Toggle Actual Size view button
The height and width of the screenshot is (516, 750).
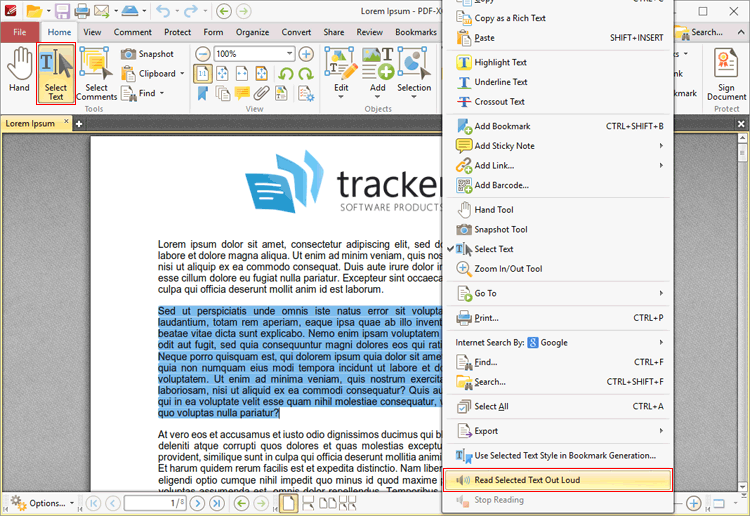click(202, 74)
